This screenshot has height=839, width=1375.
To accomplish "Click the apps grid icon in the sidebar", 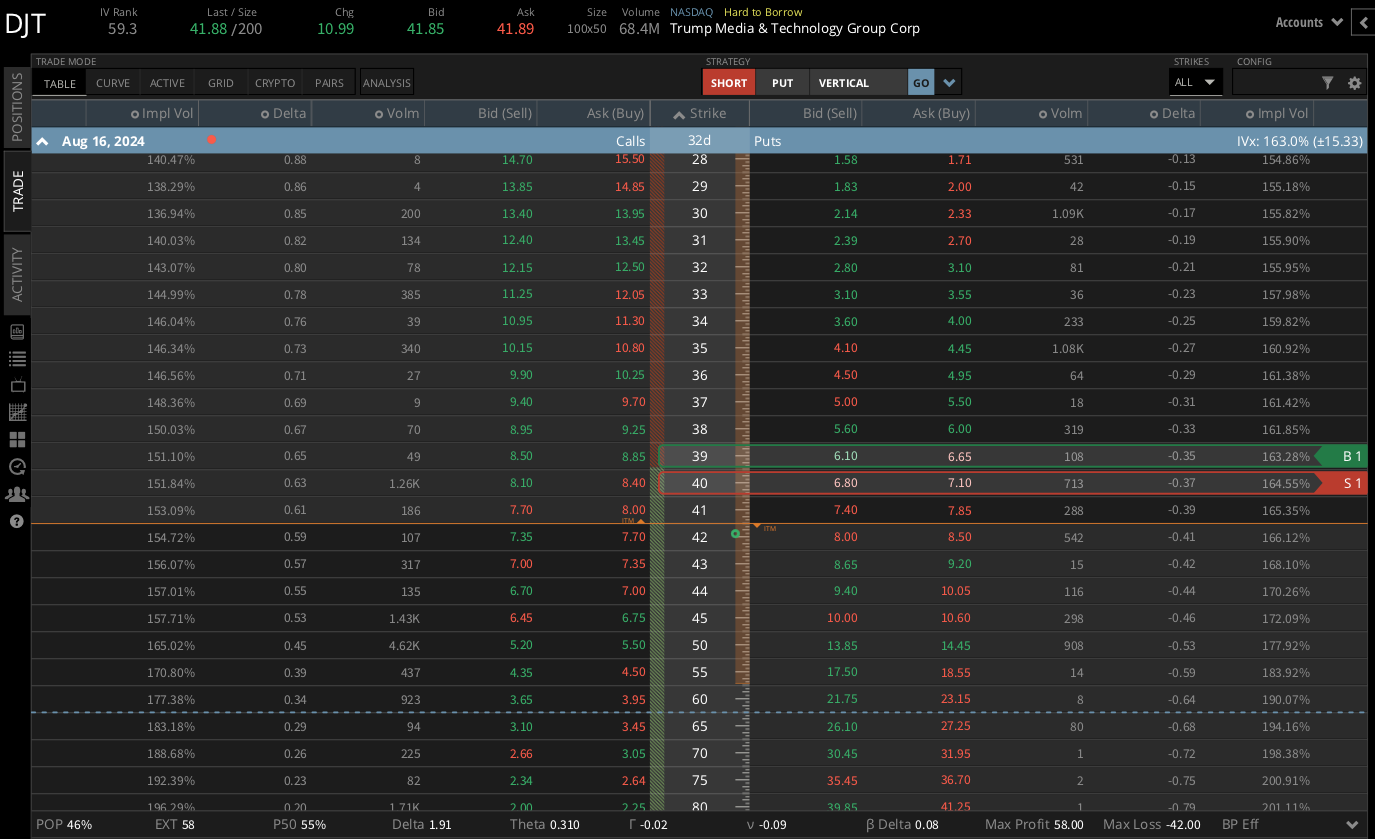I will pos(15,439).
